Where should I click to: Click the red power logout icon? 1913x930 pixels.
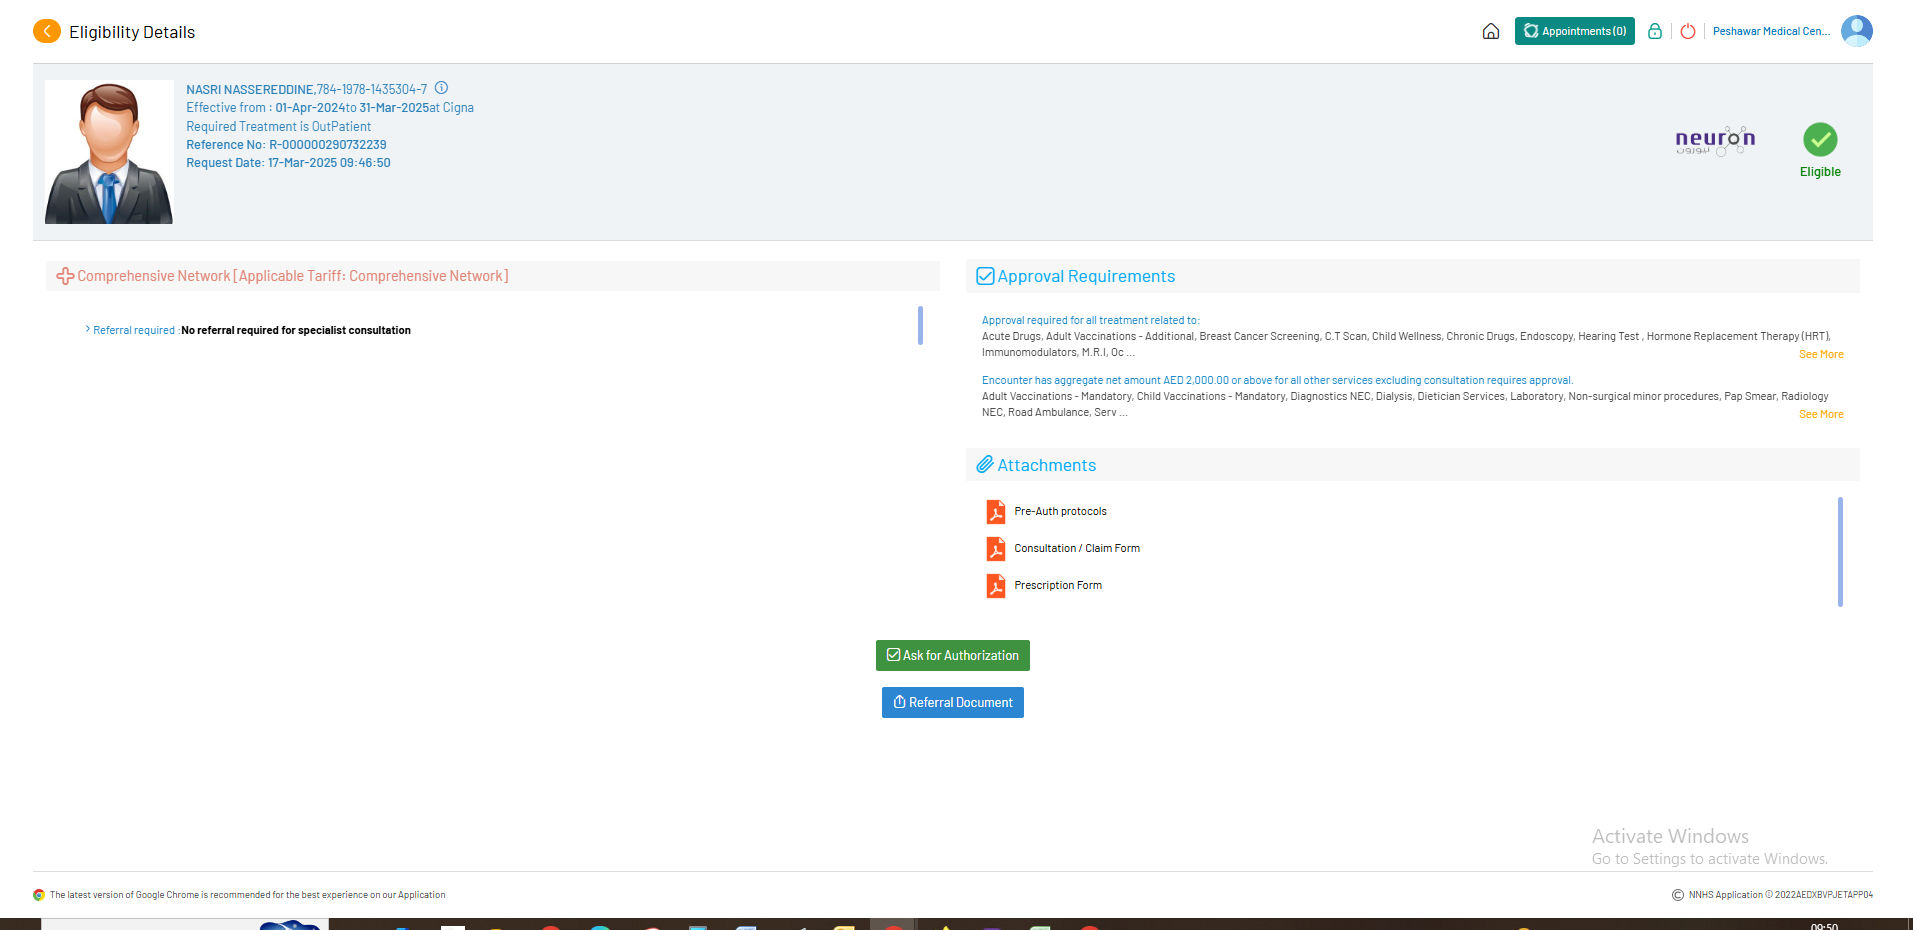(x=1688, y=31)
